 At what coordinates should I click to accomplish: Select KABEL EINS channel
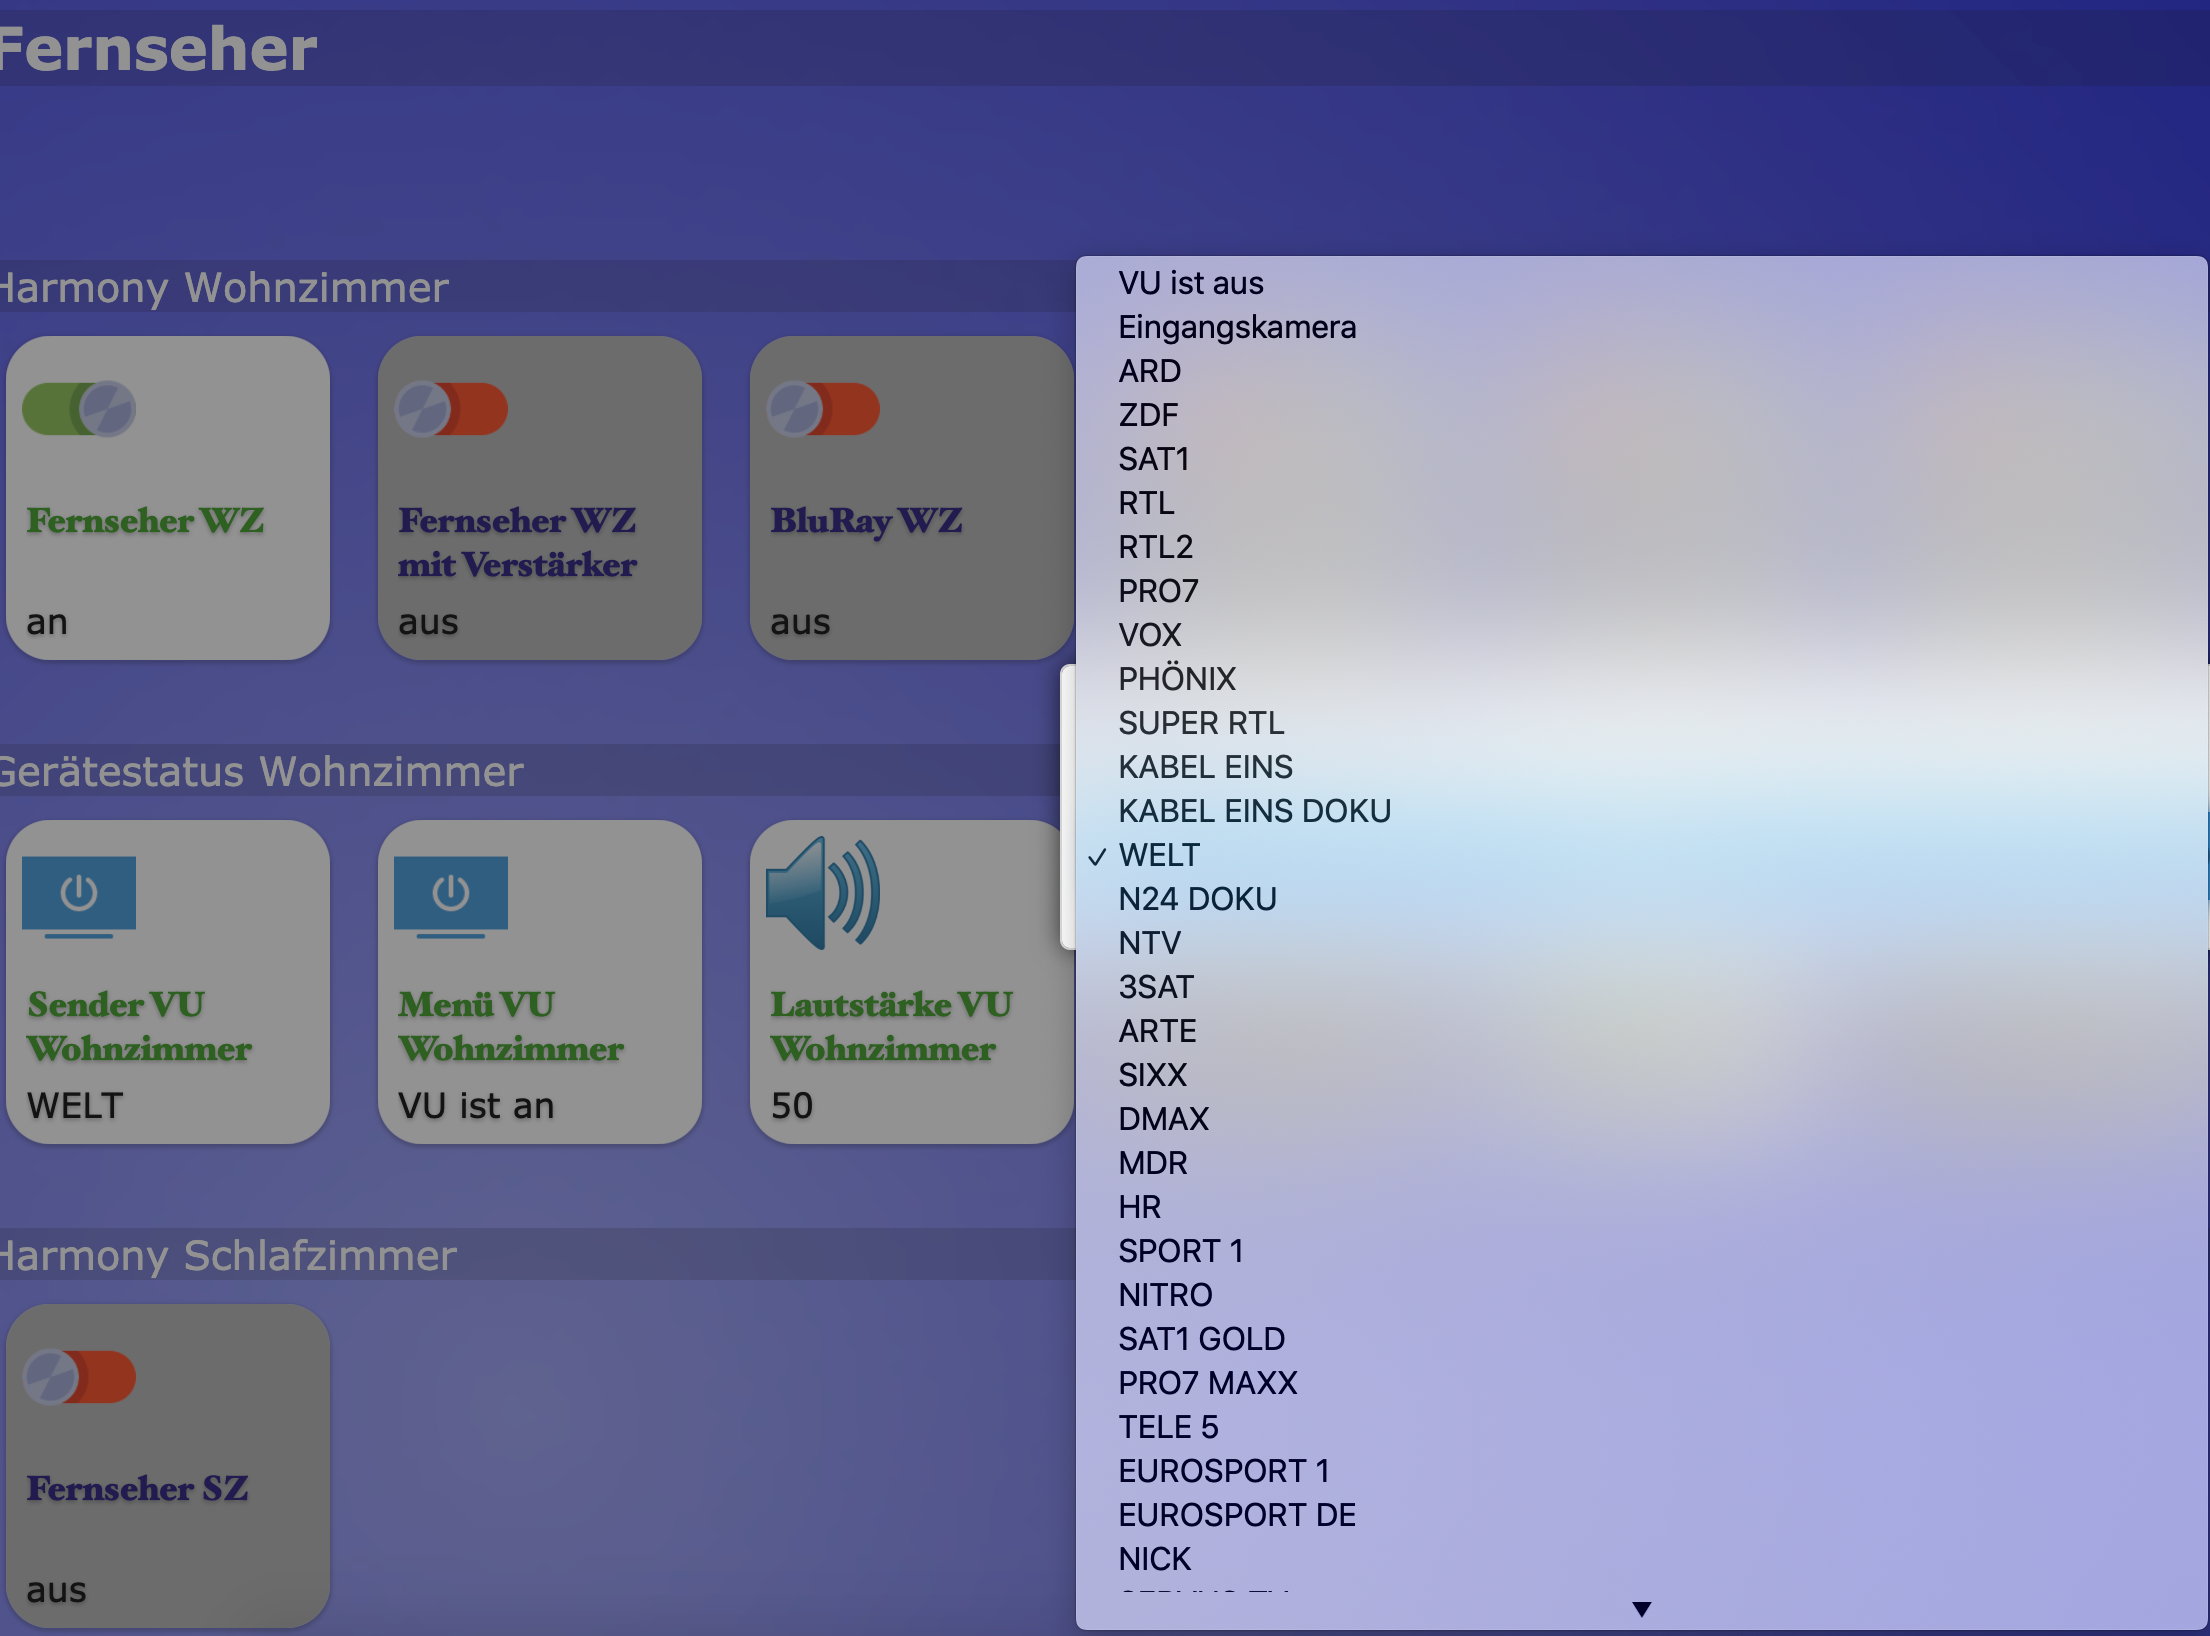click(x=1641, y=767)
